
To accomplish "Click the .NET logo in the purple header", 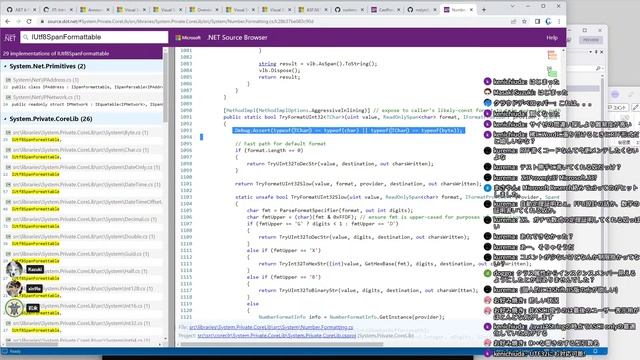I will (10, 38).
